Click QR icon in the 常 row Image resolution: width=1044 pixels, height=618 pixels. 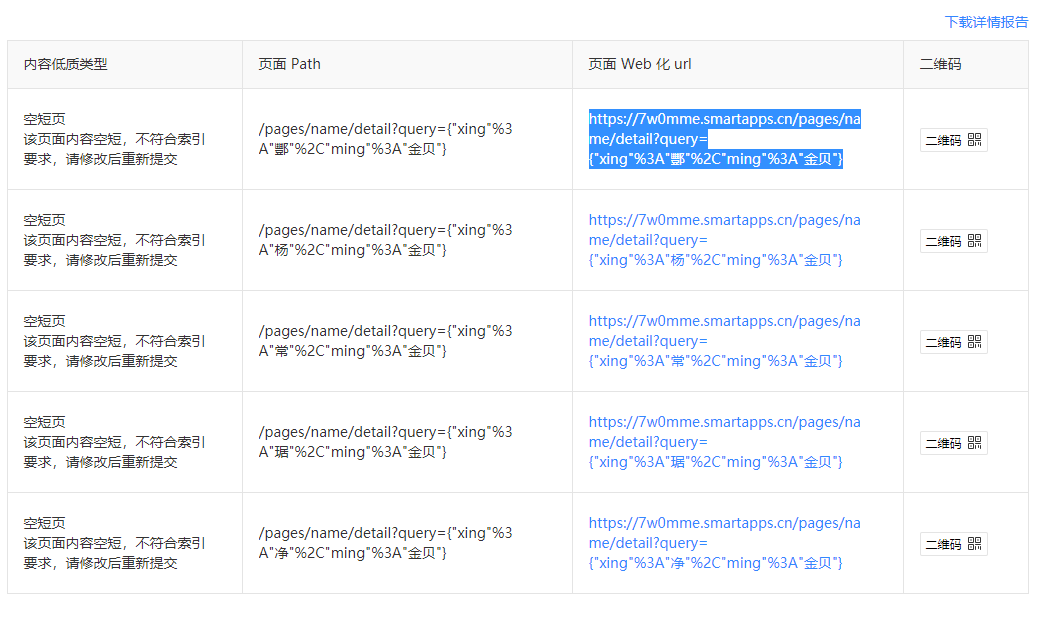coord(974,342)
